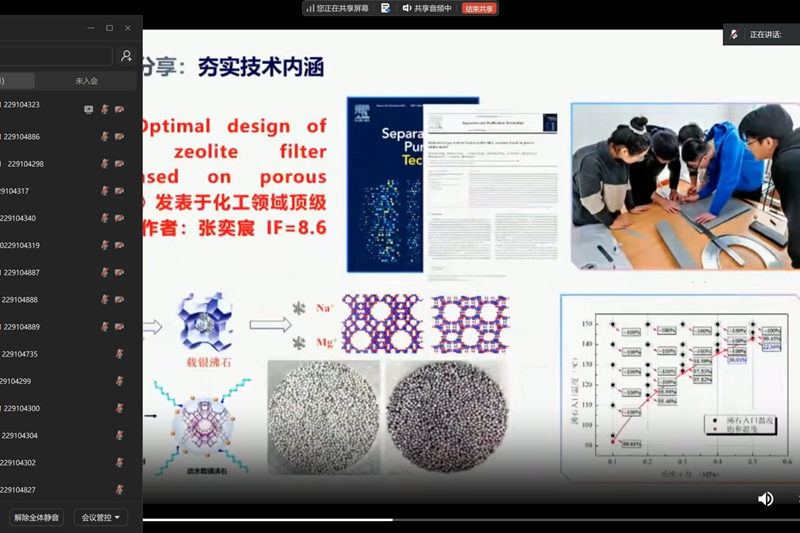Click the participant search input field
This screenshot has width=800, height=533.
pyautogui.click(x=55, y=56)
